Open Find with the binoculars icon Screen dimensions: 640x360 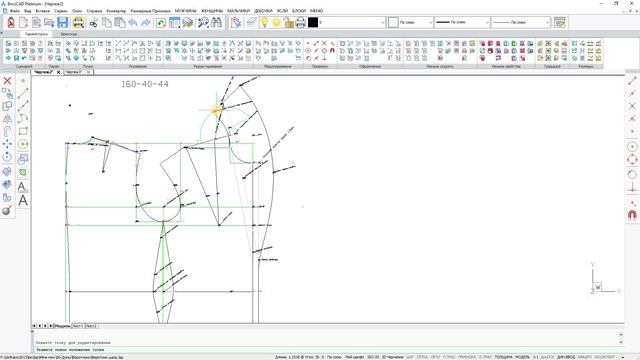[x=216, y=22]
